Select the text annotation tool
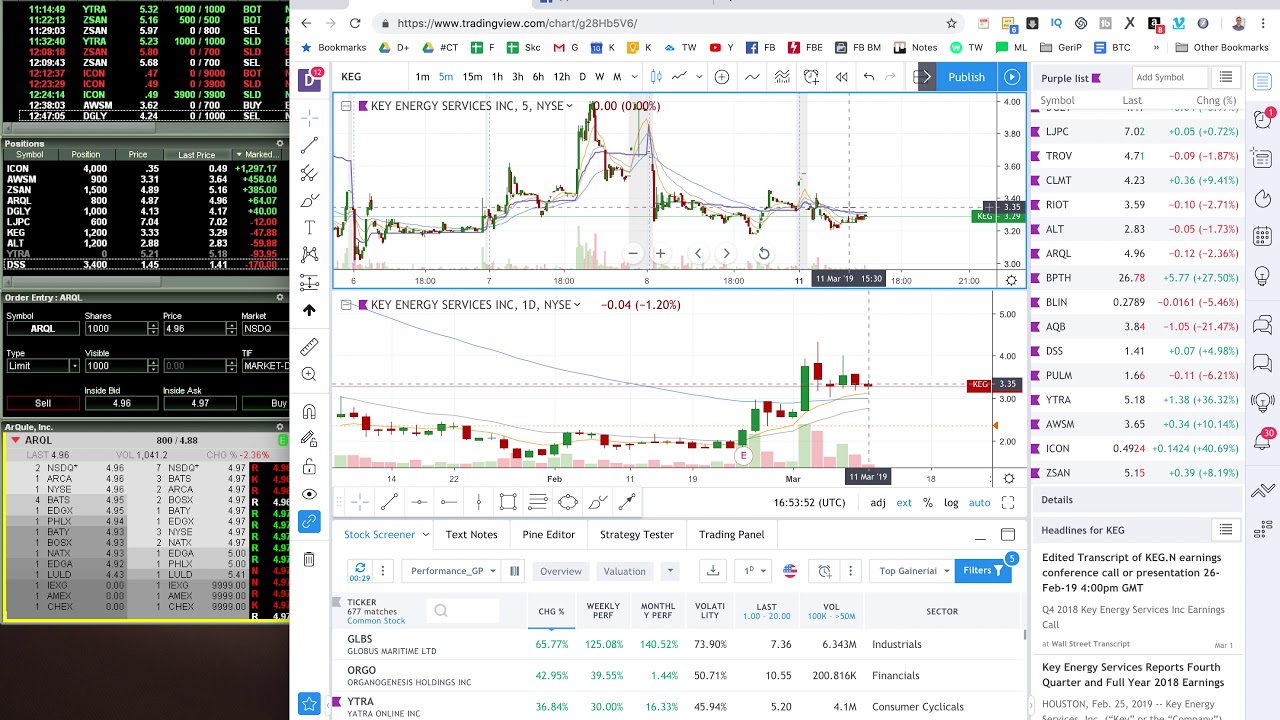This screenshot has height=720, width=1280. click(x=309, y=228)
